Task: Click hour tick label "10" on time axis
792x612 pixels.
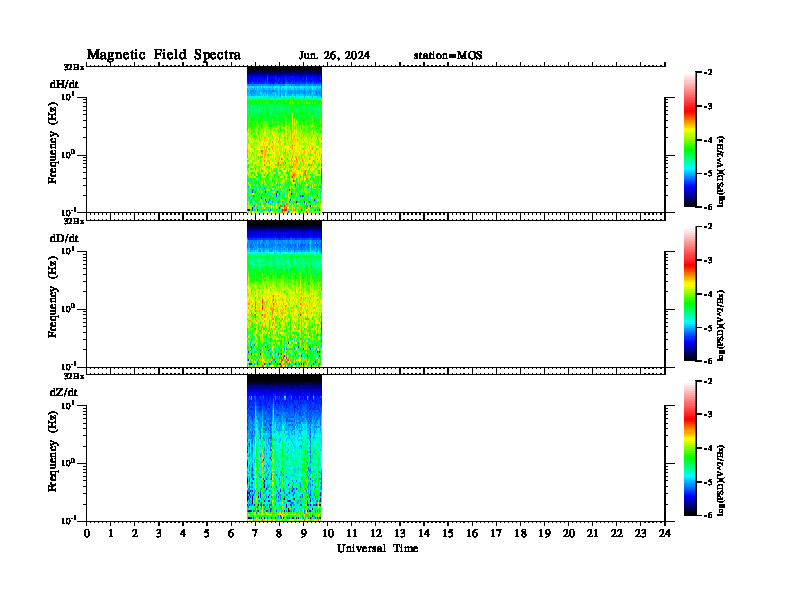Action: tap(327, 533)
